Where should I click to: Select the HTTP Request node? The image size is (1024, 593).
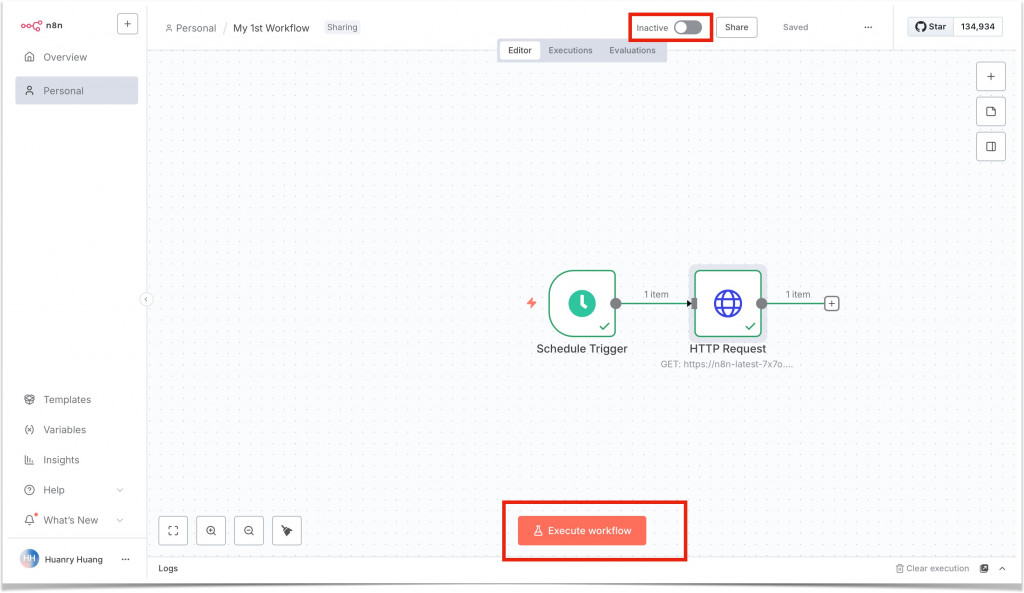click(728, 303)
